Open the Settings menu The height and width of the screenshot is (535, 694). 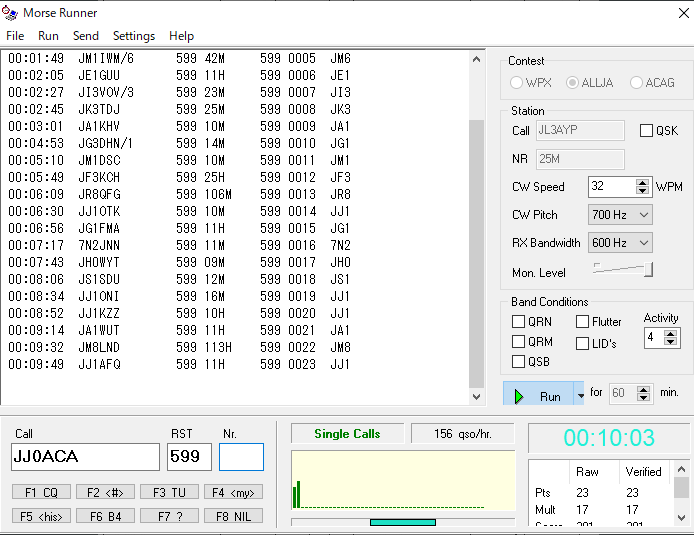pyautogui.click(x=134, y=36)
